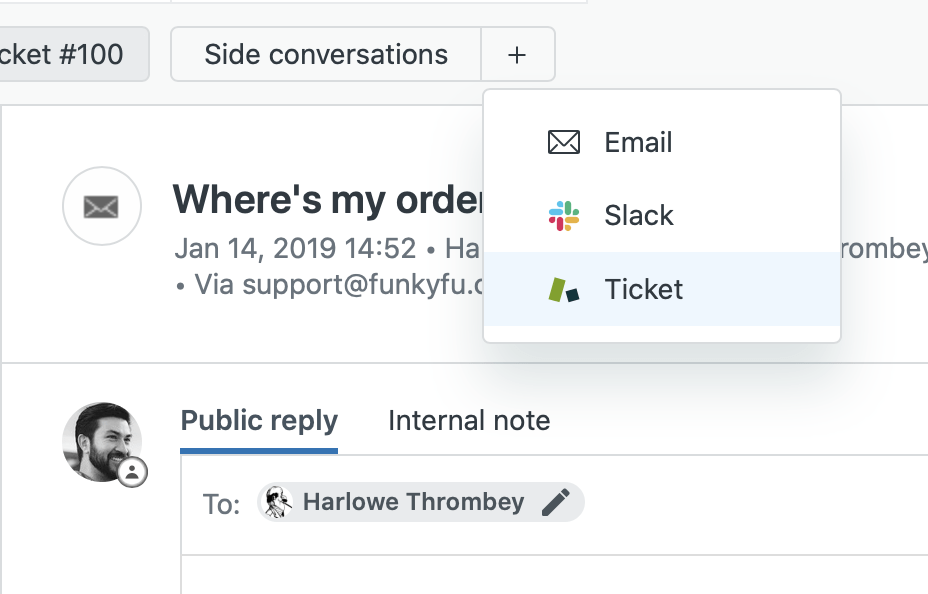Screen dimensions: 928x594
Task: Select the Public reply tab
Action: pyautogui.click(x=259, y=421)
